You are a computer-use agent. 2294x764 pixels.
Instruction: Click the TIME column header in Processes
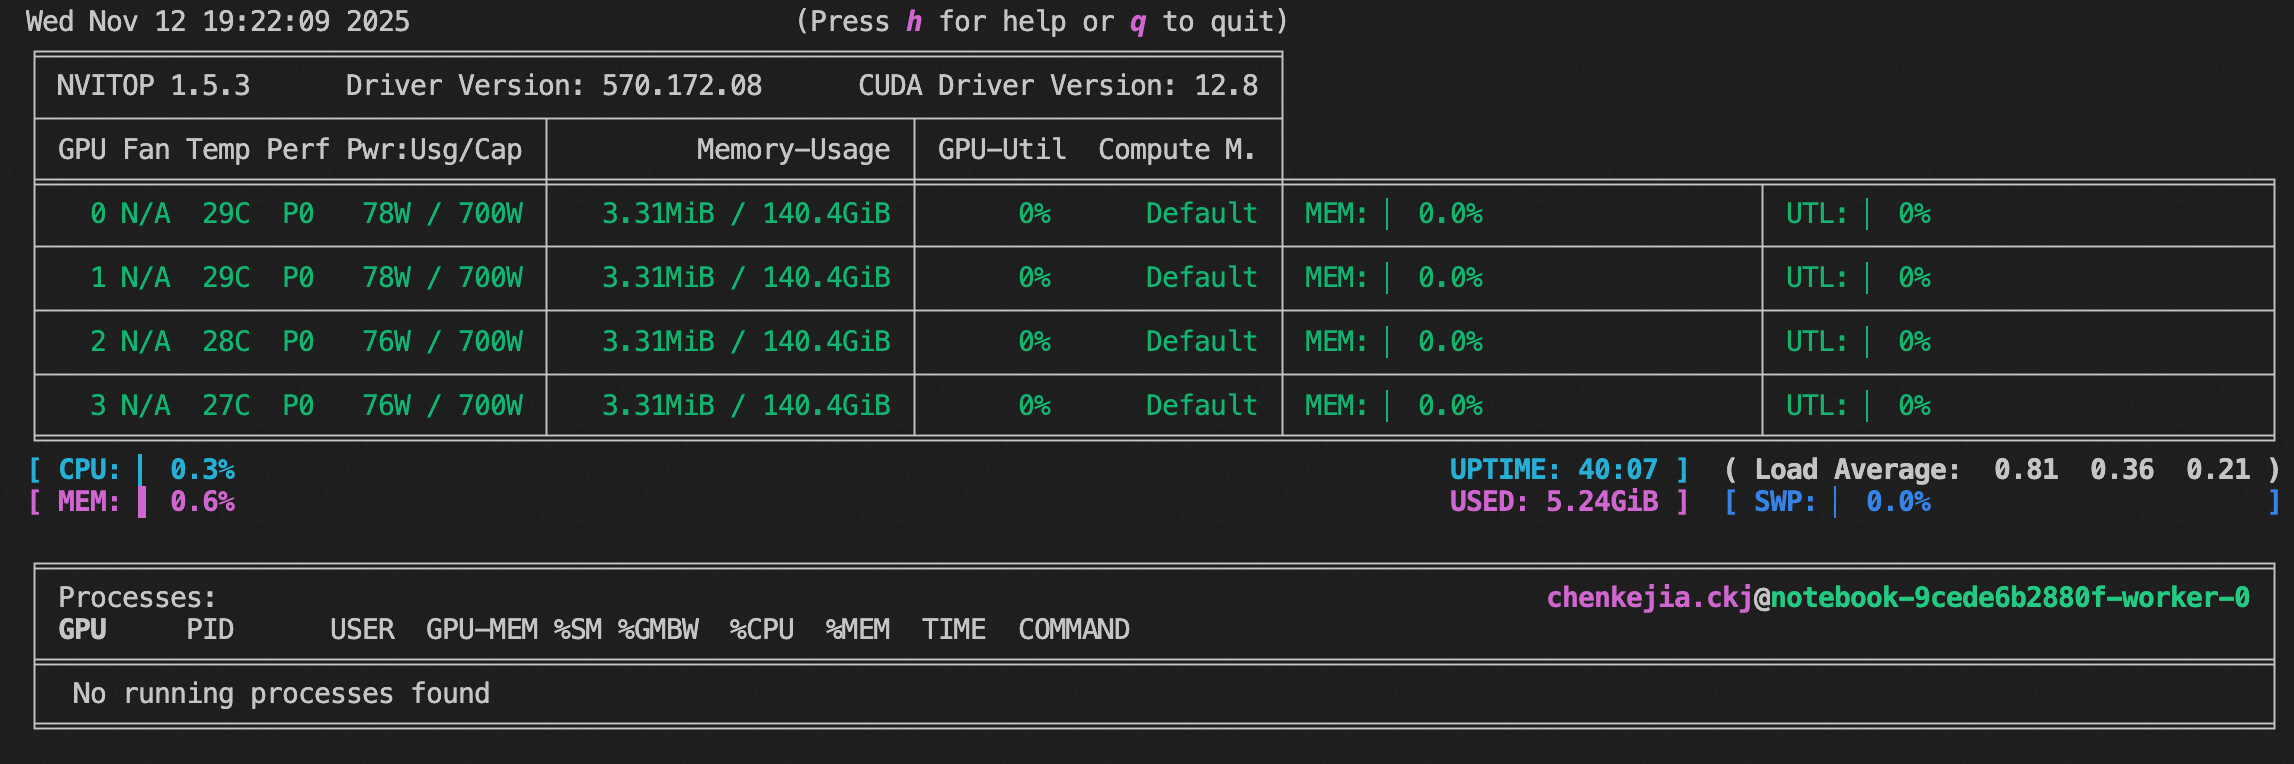pyautogui.click(x=954, y=630)
